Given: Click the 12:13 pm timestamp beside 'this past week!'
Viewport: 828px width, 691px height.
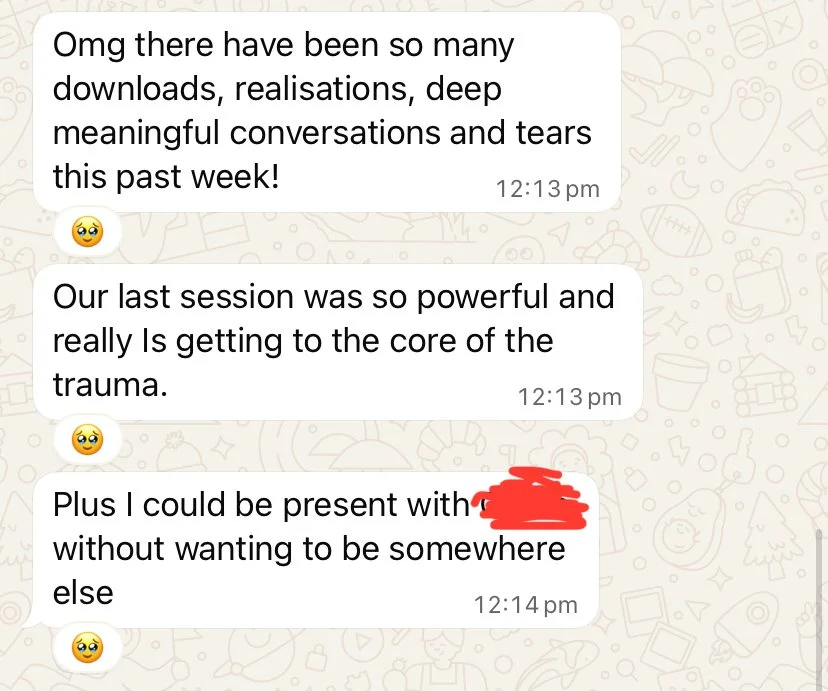Looking at the screenshot, I should [x=548, y=189].
